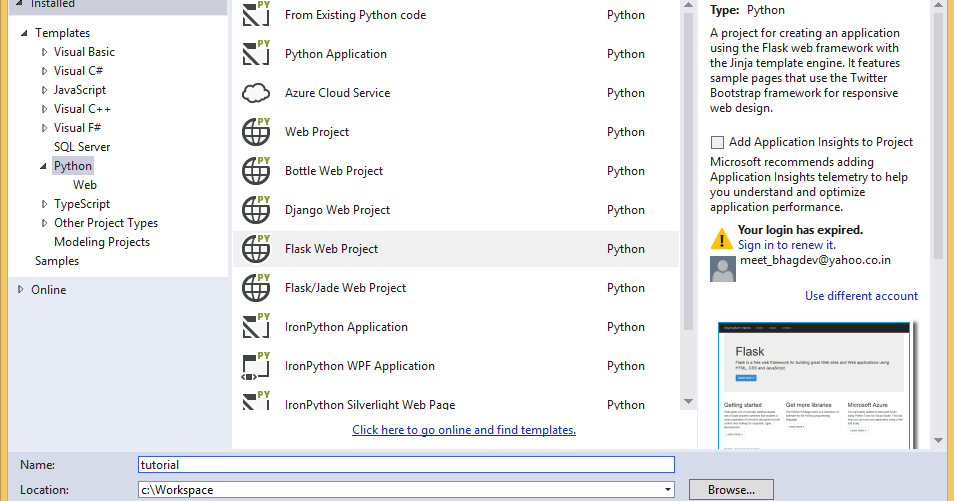Select Django Web Project template name
Screen dimensions: 954x501
(x=337, y=210)
